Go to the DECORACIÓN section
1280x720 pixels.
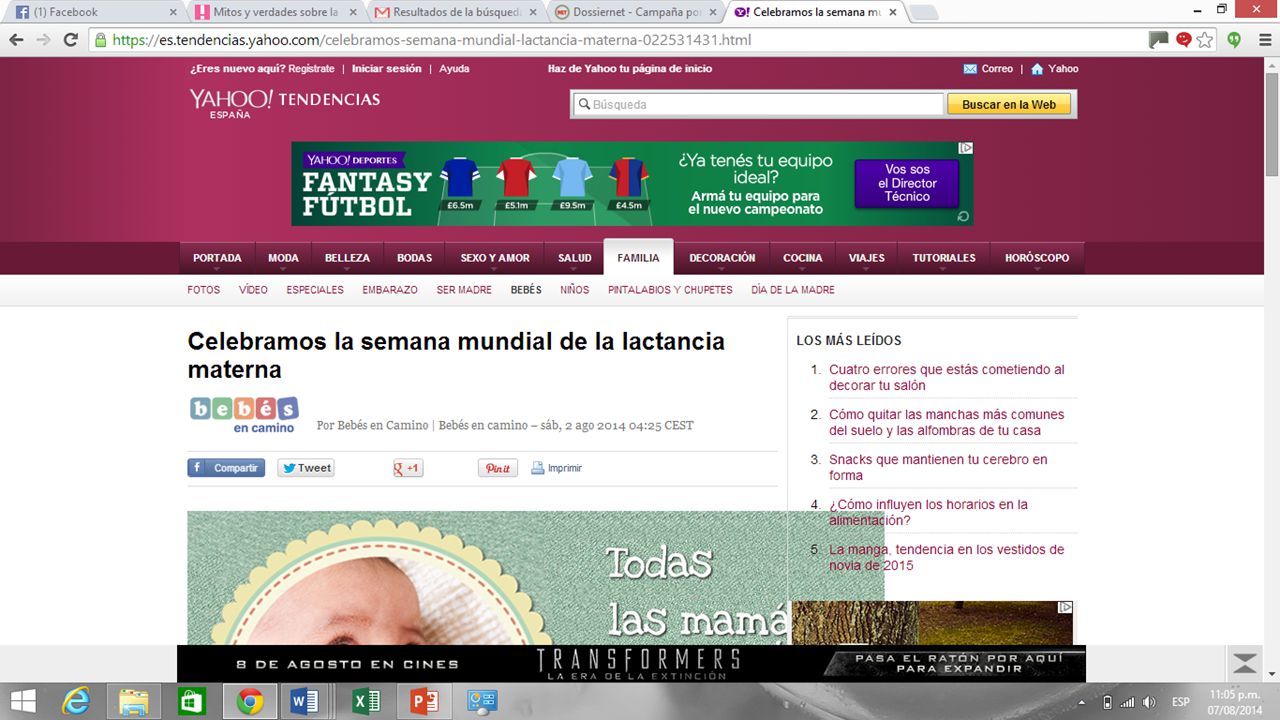click(722, 258)
